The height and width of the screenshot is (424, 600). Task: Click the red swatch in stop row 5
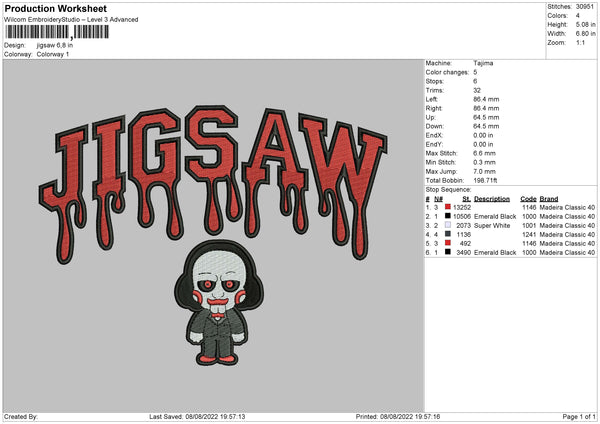tap(448, 243)
